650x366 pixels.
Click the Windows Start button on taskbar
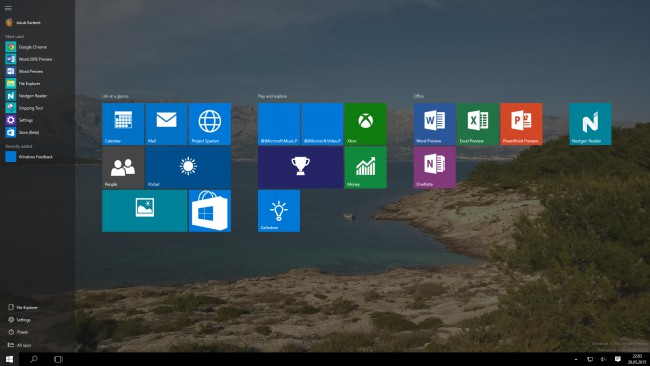(x=9, y=359)
